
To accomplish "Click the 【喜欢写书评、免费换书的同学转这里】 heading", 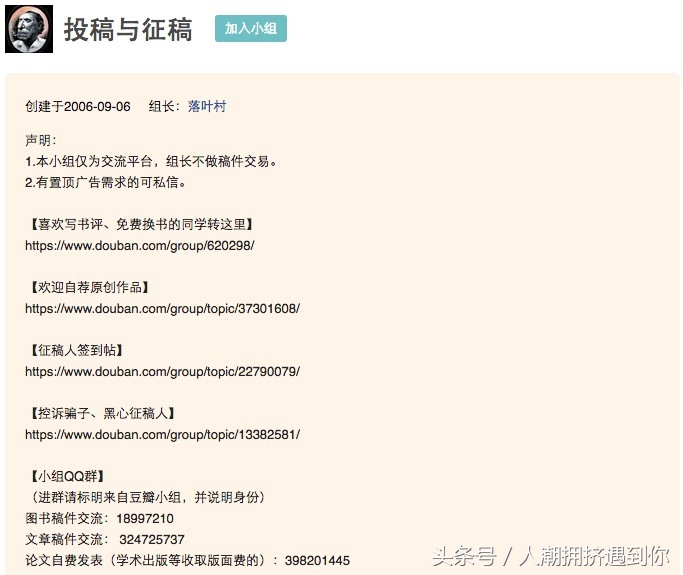I will point(142,224).
